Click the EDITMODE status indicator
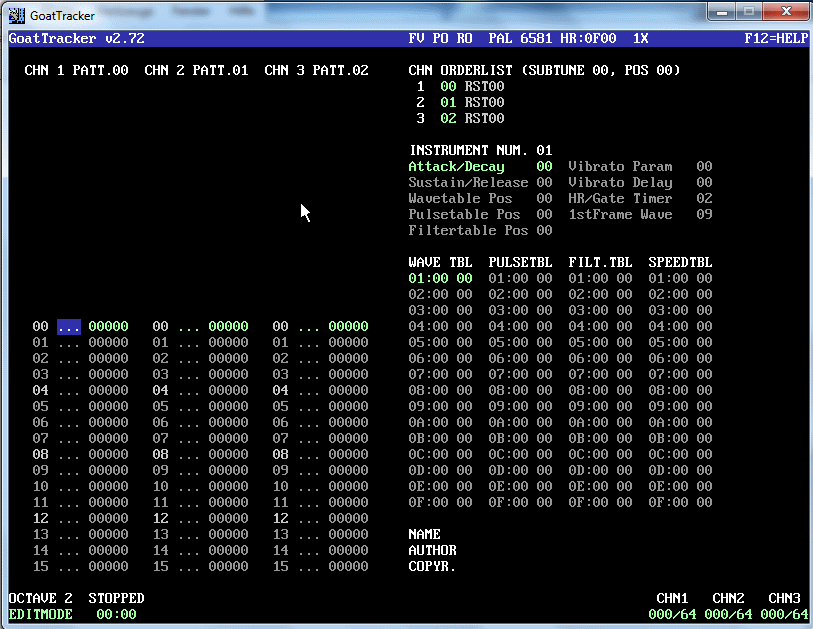Image resolution: width=813 pixels, height=629 pixels. (x=40, y=614)
